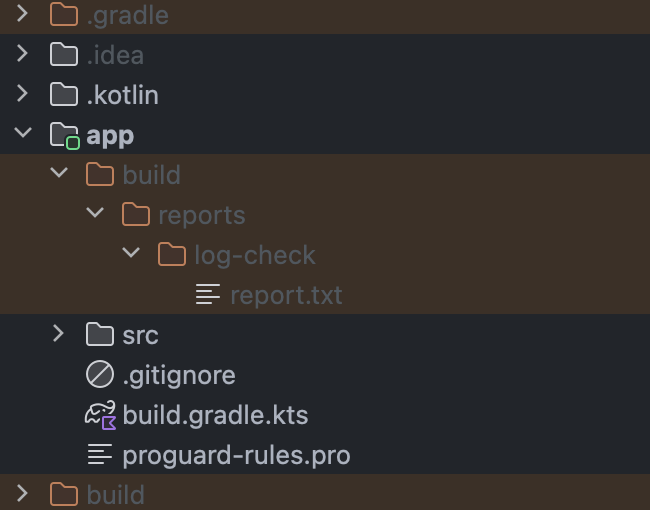Expand the .gradle folder chevron

[22, 14]
